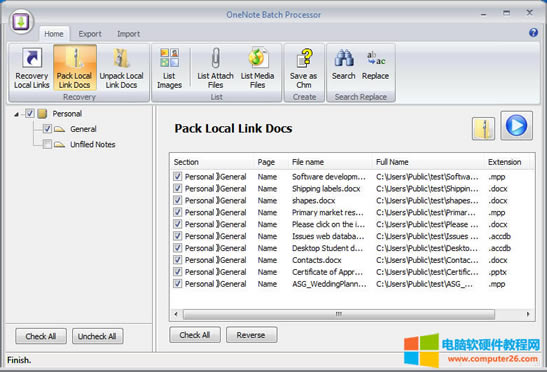
Task: Uncheck the General section checkbox
Action: (x=47, y=129)
